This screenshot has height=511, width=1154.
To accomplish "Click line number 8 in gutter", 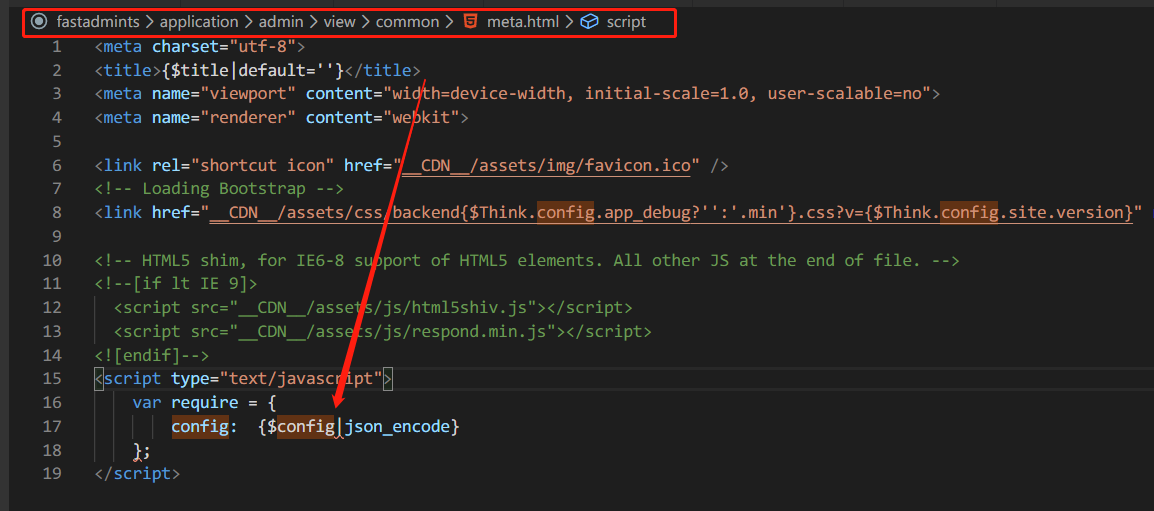I will click(57, 214).
